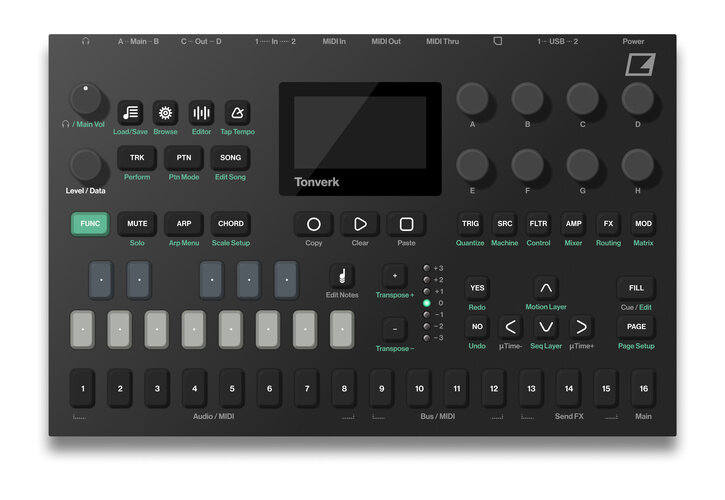The height and width of the screenshot is (500, 725).
Task: Click track button 15
Action: coord(606,388)
